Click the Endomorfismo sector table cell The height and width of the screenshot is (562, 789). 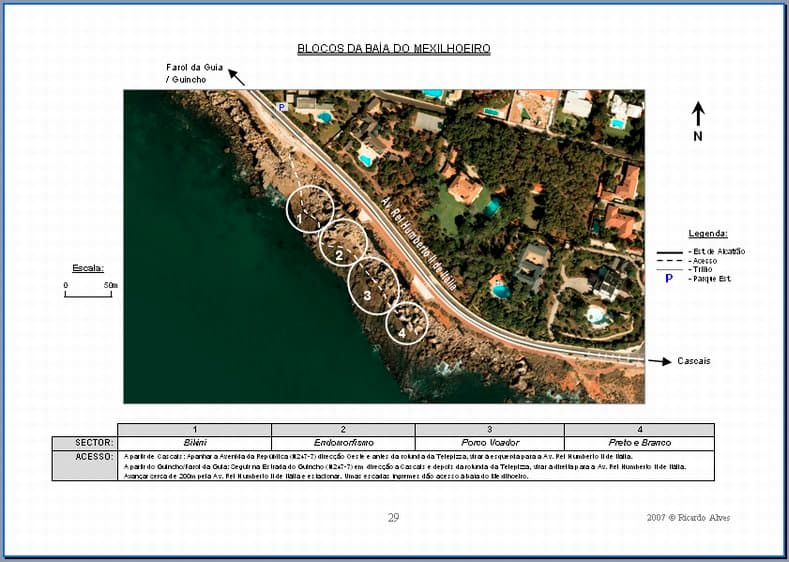coord(342,443)
